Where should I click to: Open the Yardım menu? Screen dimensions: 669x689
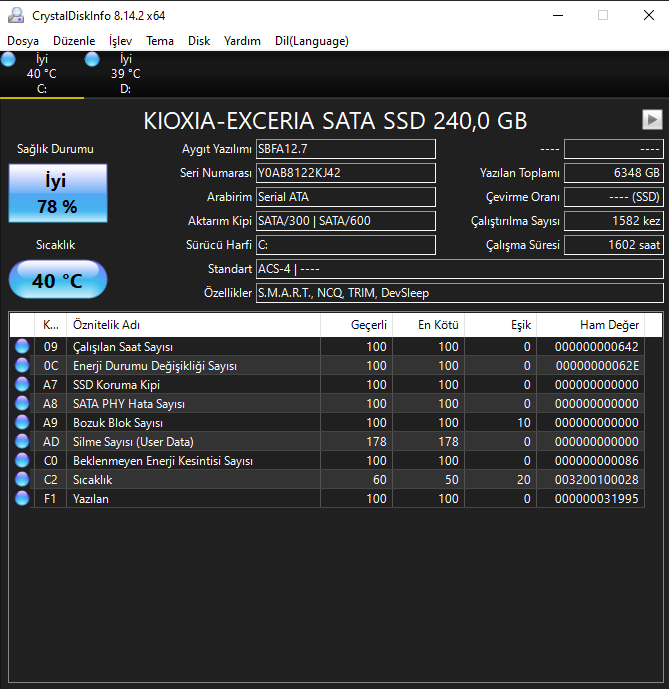click(242, 41)
